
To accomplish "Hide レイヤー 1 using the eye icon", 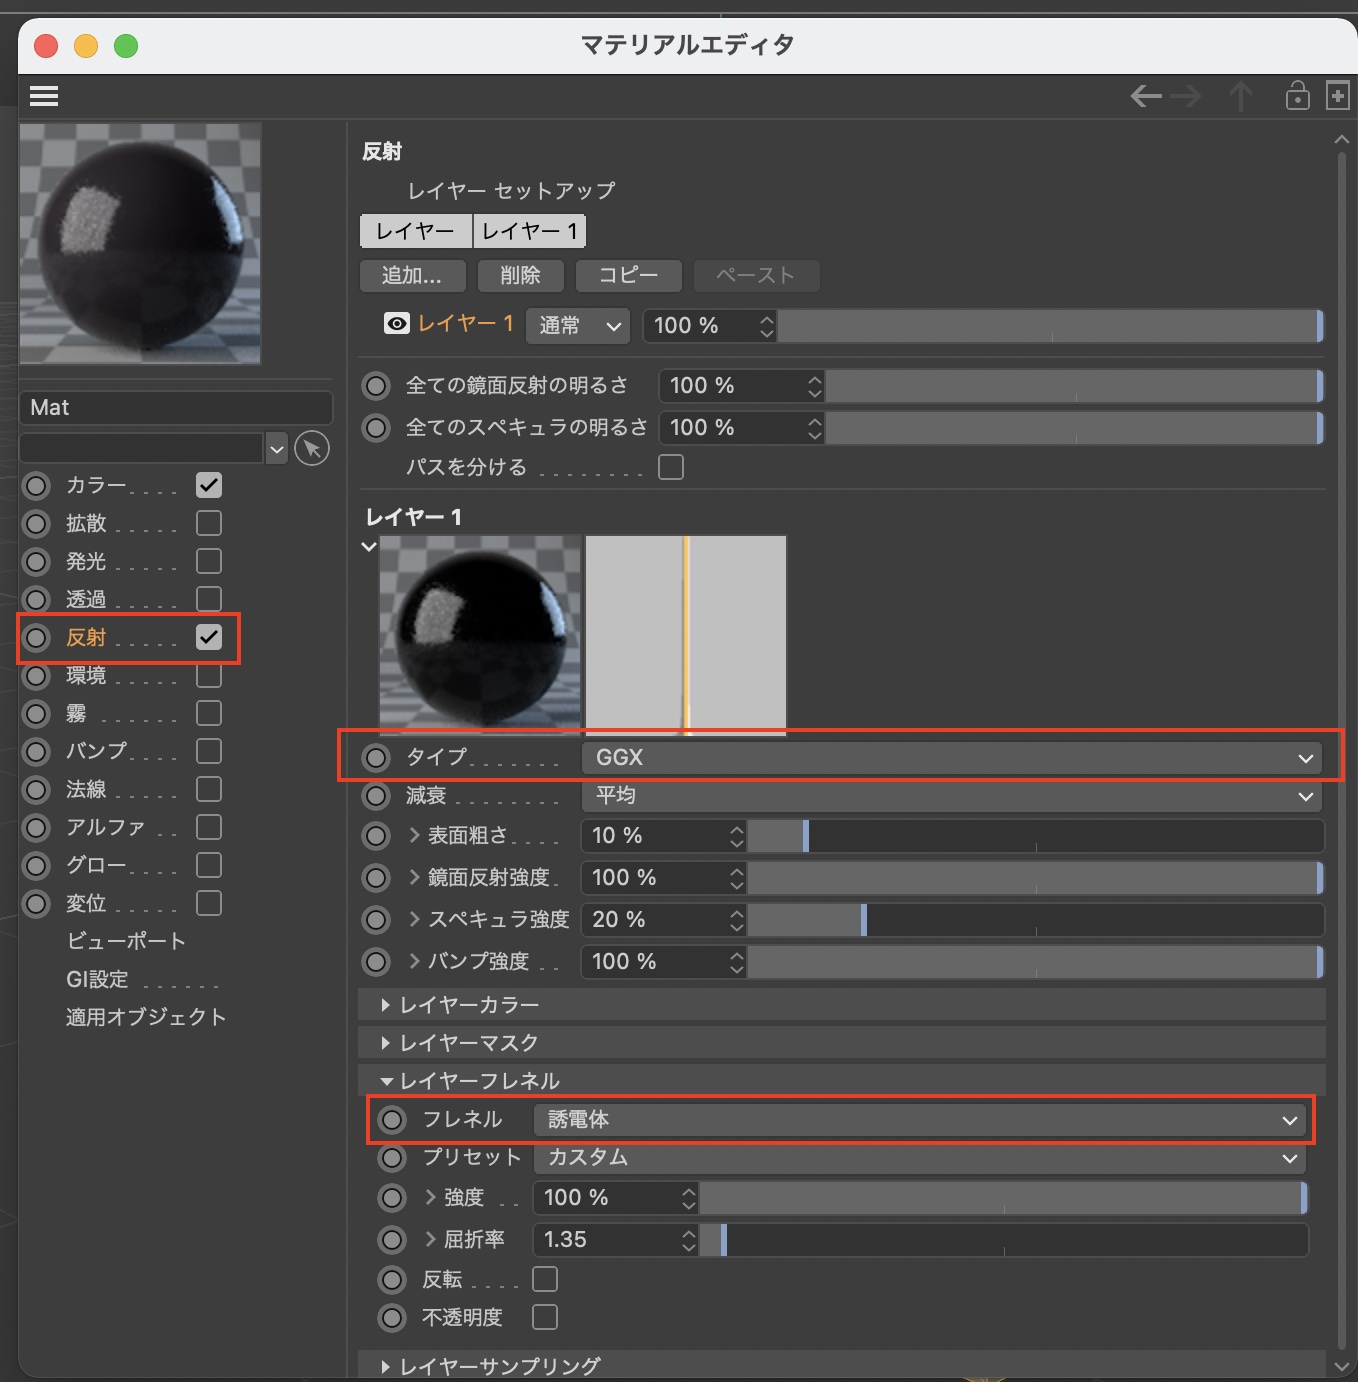I will pos(397,324).
